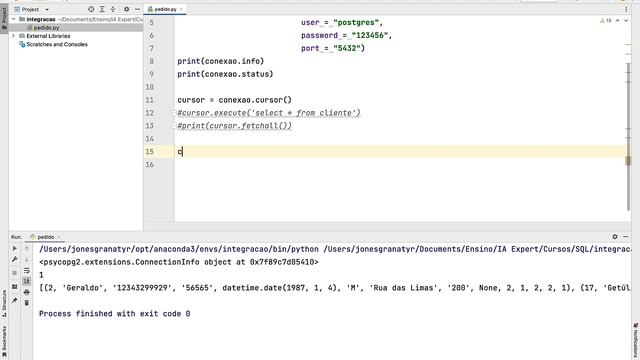Open editor tabs more options menu
The width and height of the screenshot is (640, 360).
click(x=626, y=9)
